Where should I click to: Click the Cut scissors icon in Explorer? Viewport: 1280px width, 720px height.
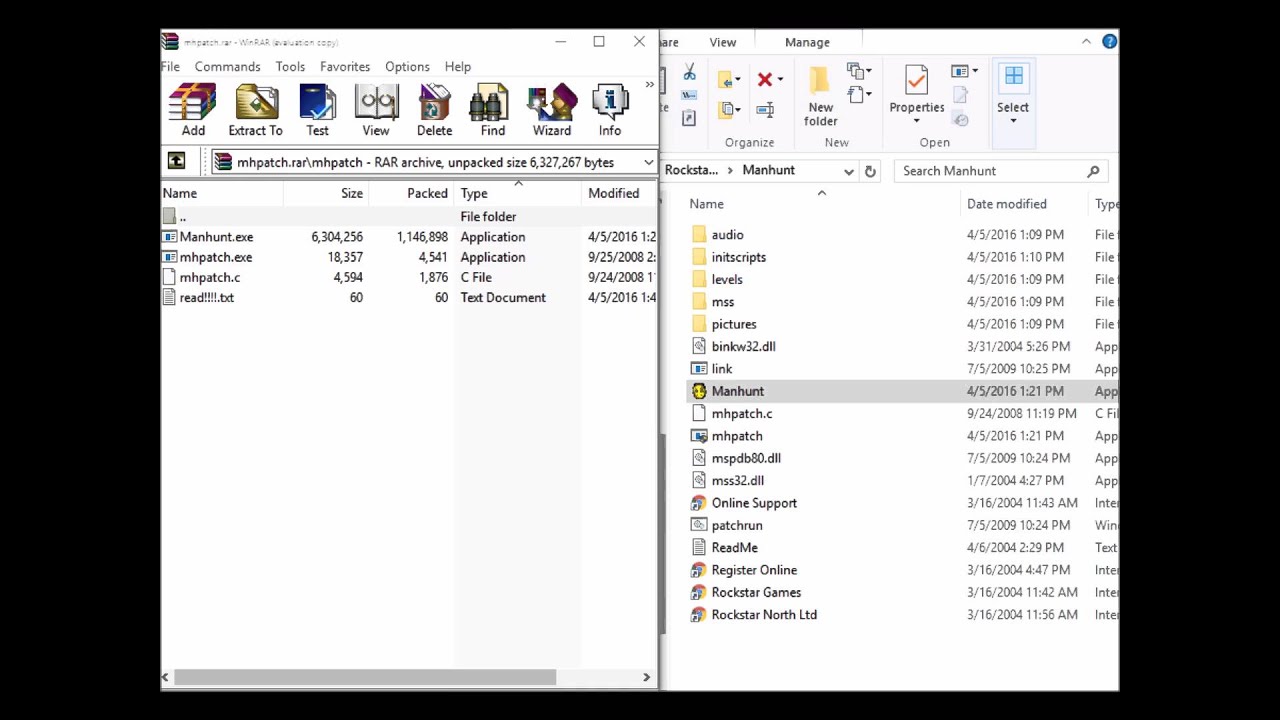click(689, 73)
